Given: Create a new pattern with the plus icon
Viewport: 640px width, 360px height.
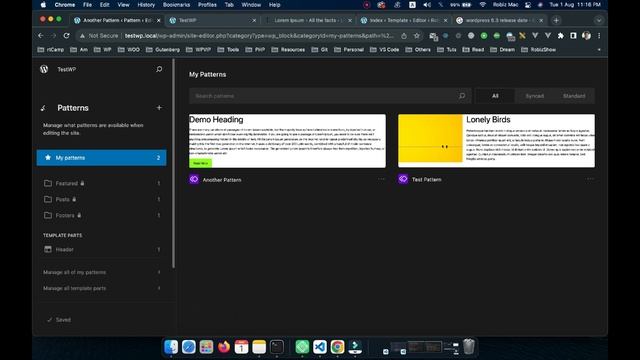Looking at the screenshot, I should click(159, 108).
